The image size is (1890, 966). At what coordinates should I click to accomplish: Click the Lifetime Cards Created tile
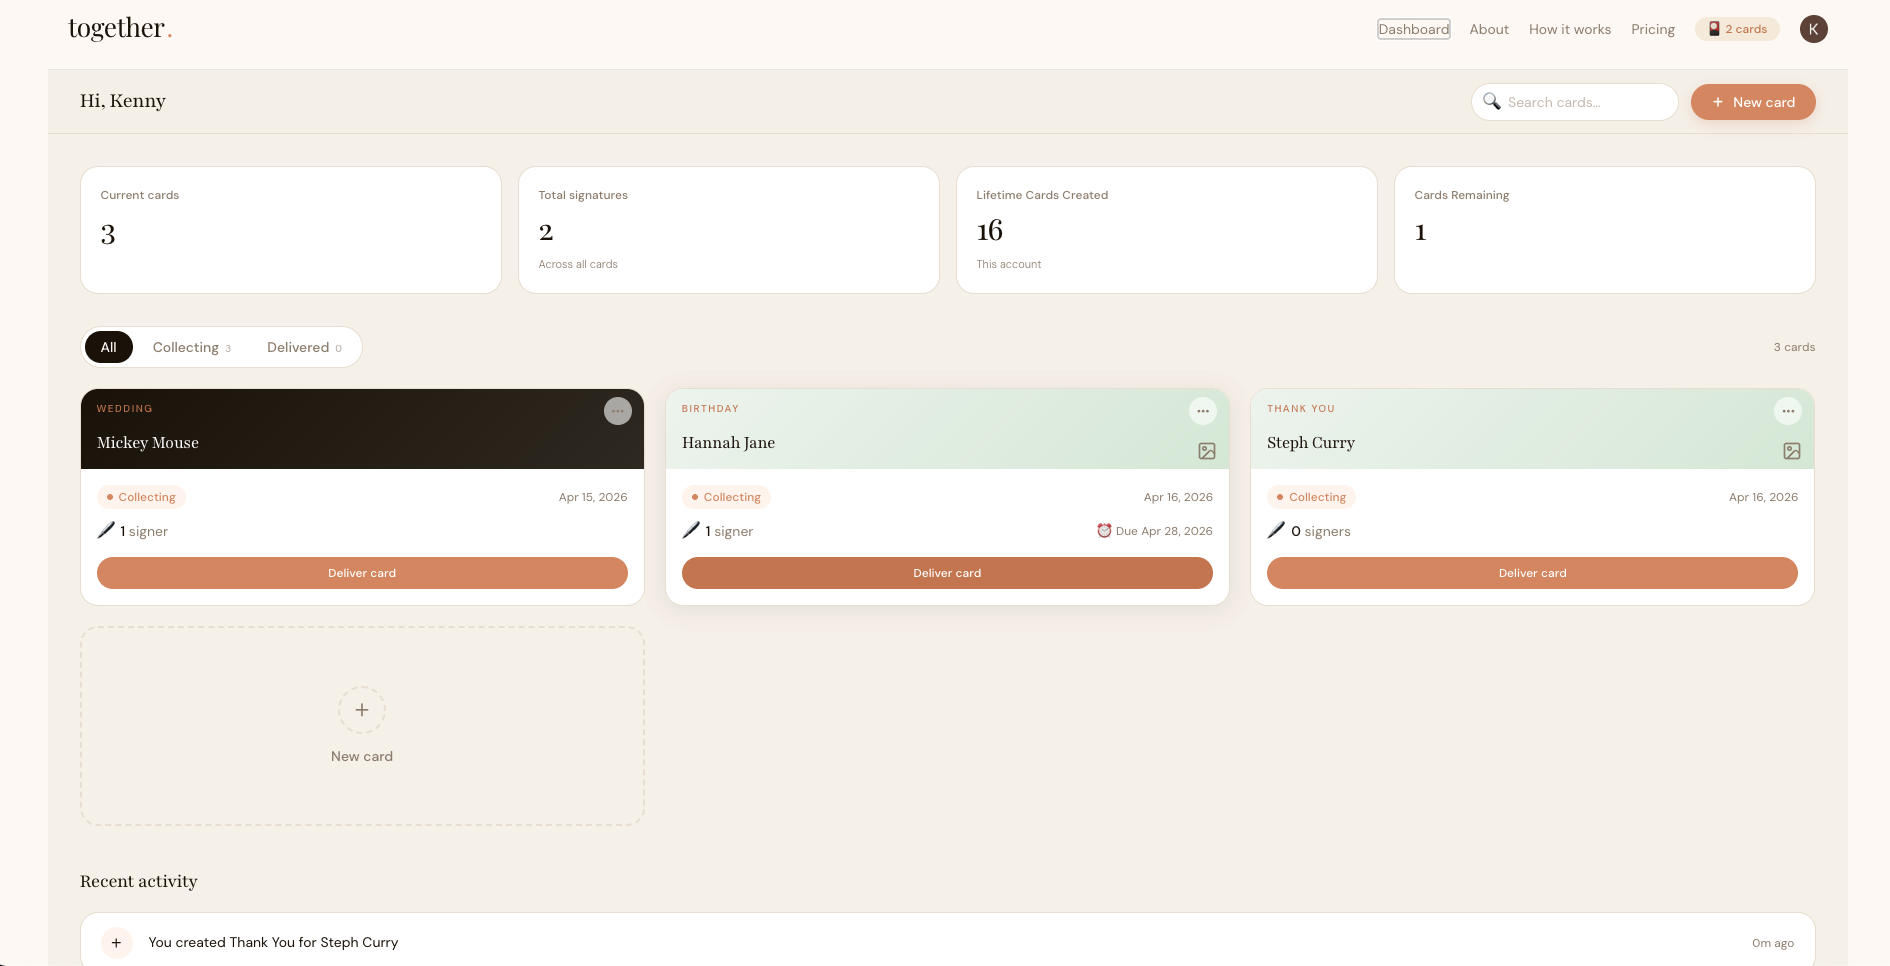1167,230
